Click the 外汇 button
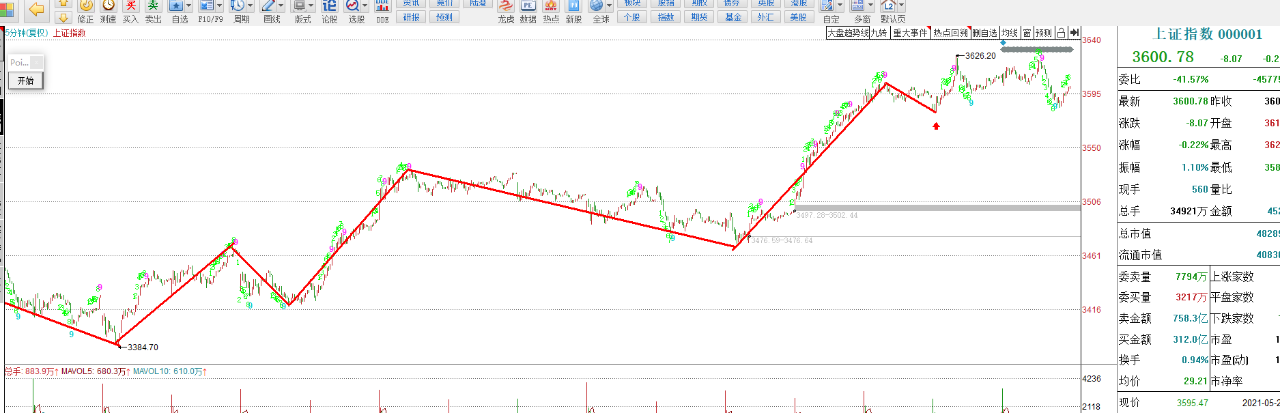This screenshot has width=1280, height=413. pos(765,17)
